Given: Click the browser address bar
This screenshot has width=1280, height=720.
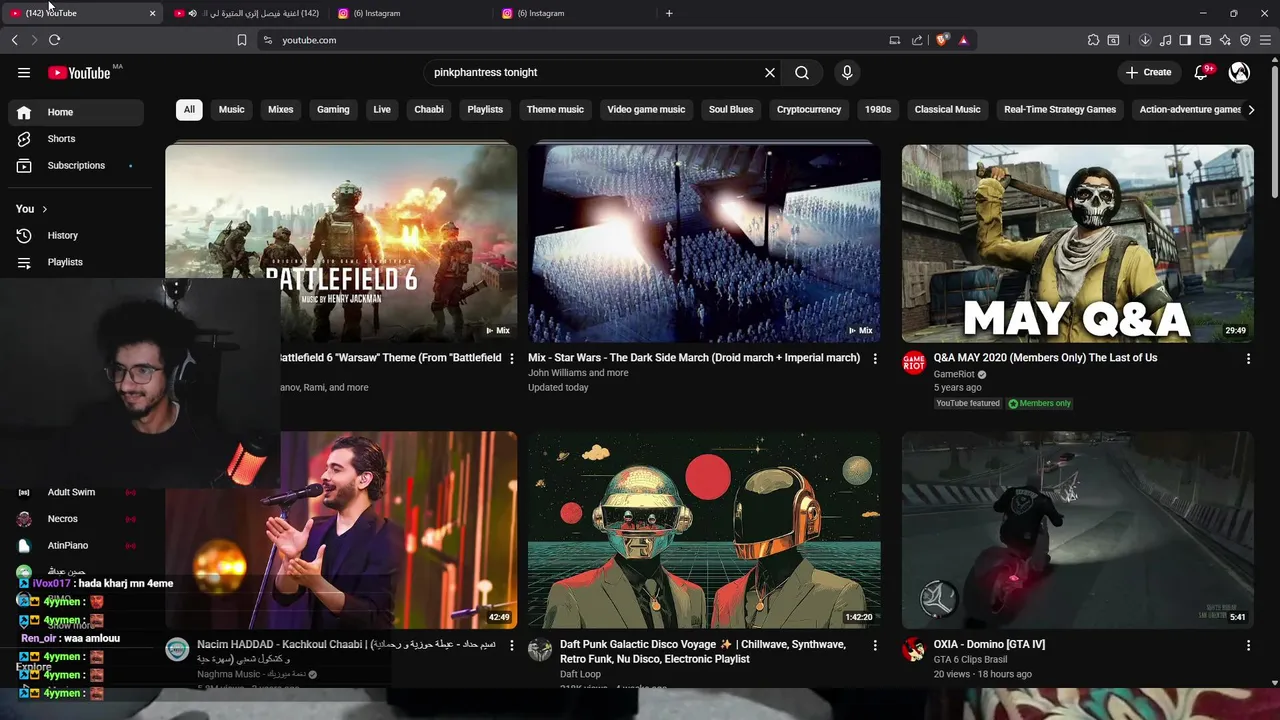Looking at the screenshot, I should (x=580, y=40).
